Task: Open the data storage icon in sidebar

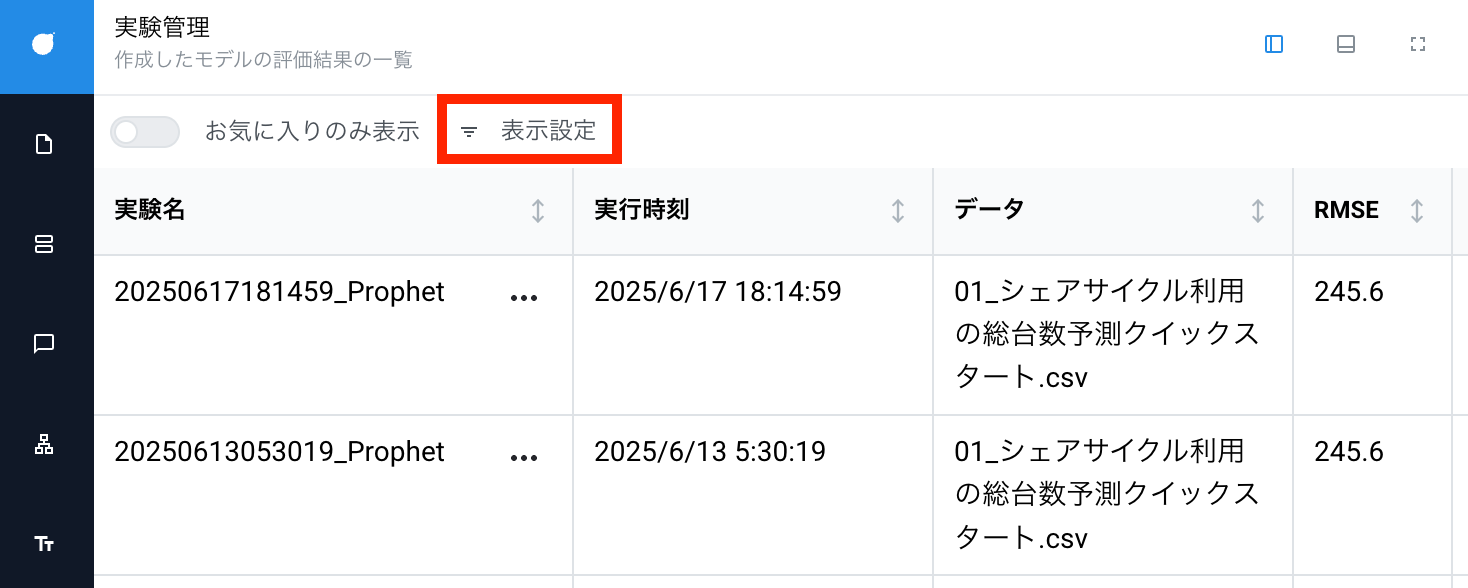Action: tap(44, 244)
